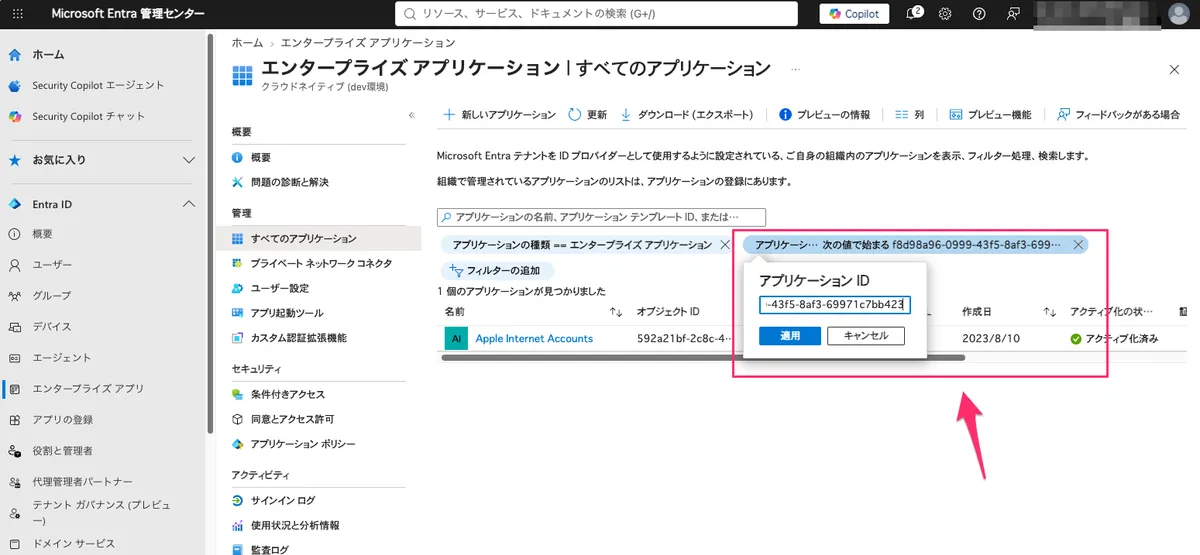Open Apple Internet Accounts application link
This screenshot has height=555, width=1200.
coord(534,338)
